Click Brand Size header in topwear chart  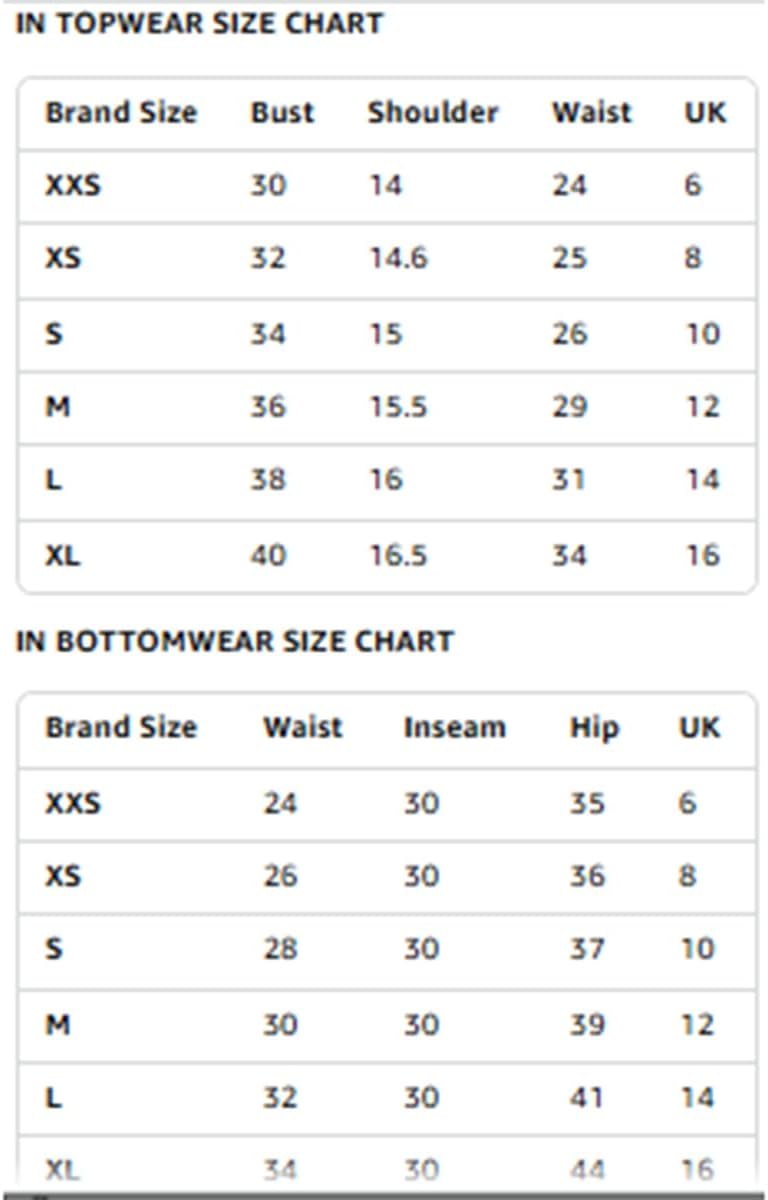click(x=120, y=112)
